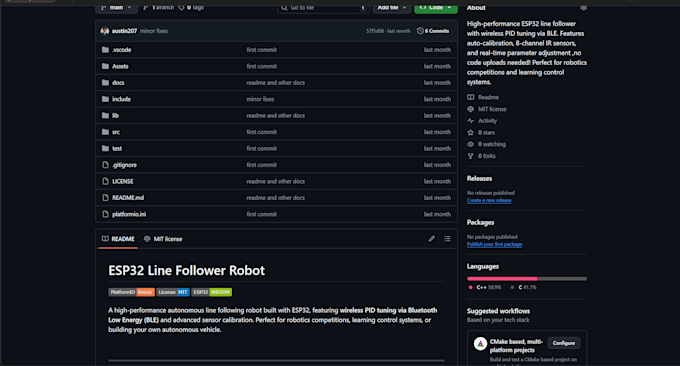Open the Packages heading link
680x366 pixels.
[481, 222]
